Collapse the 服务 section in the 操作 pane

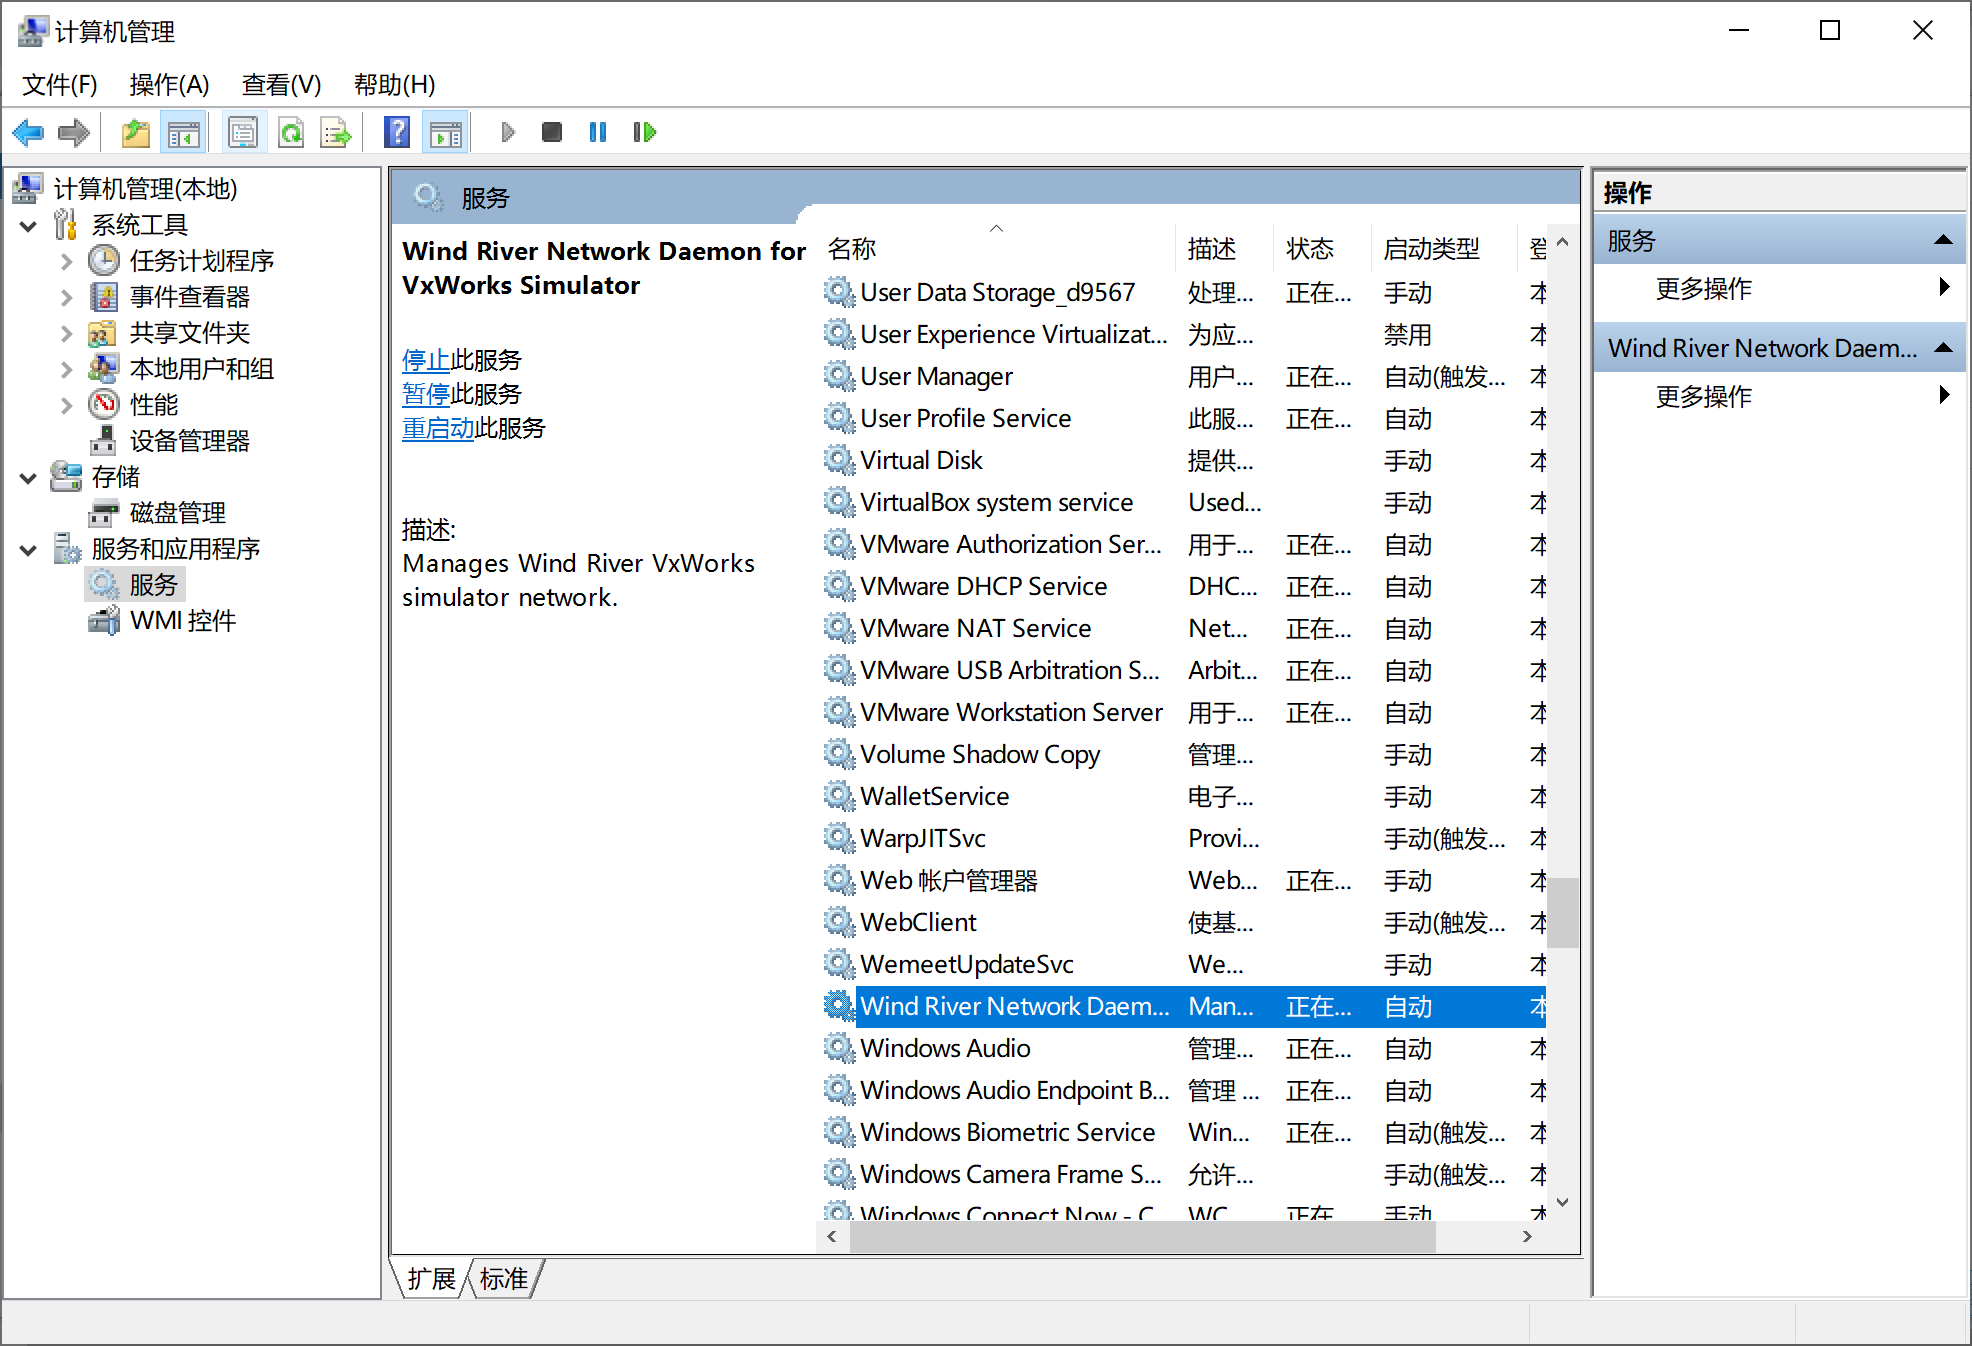click(1944, 240)
